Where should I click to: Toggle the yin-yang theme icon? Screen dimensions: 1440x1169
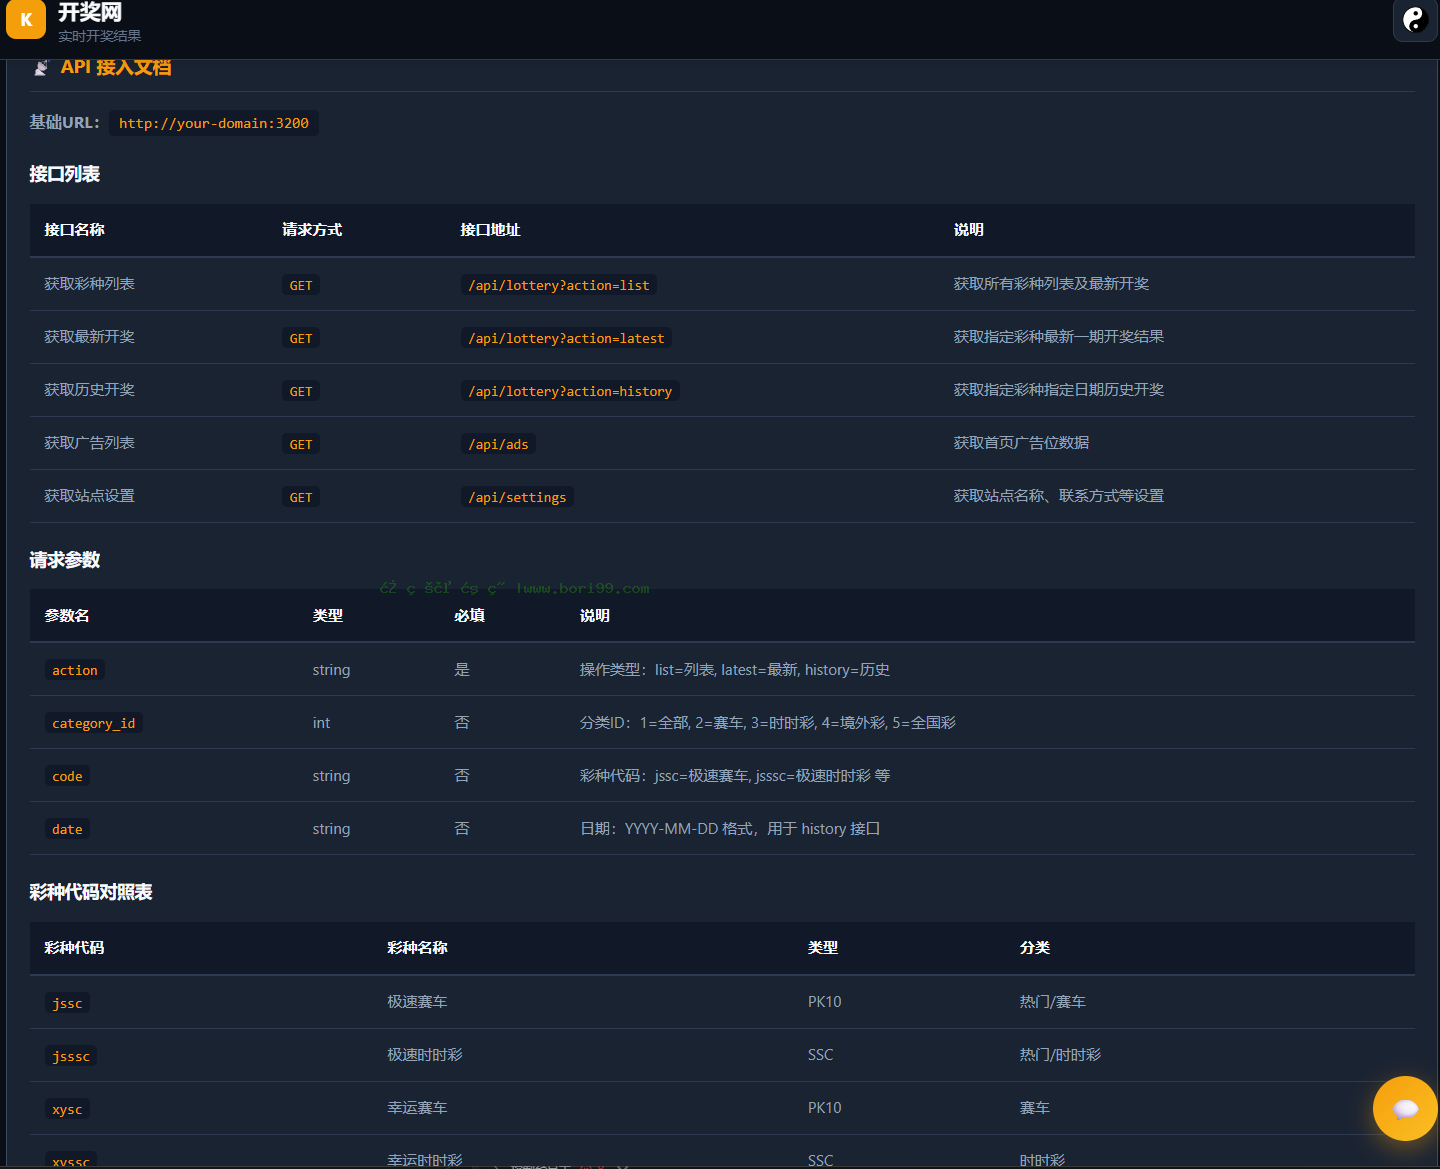pyautogui.click(x=1415, y=20)
